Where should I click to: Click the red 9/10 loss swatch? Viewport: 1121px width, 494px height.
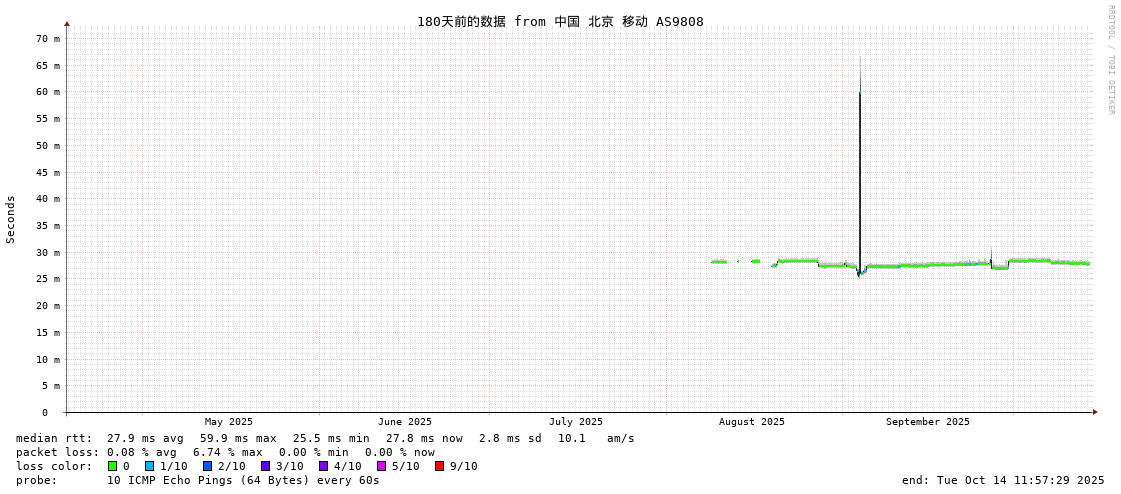pyautogui.click(x=440, y=466)
